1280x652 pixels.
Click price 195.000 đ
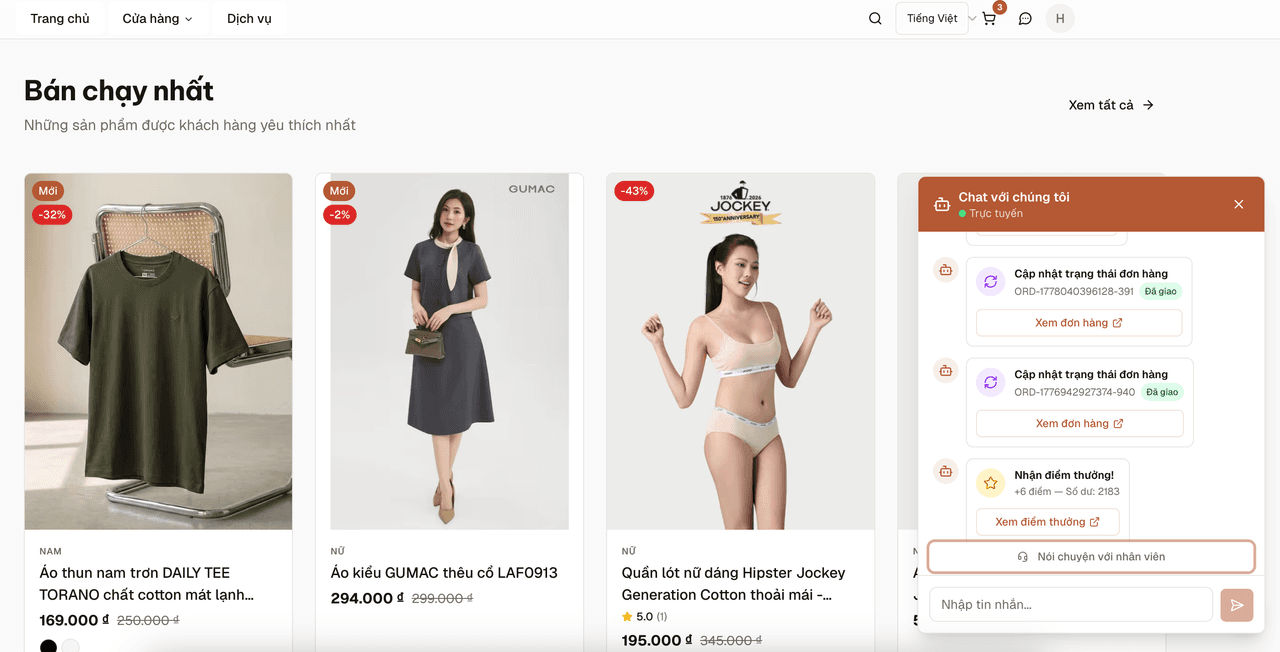point(658,640)
